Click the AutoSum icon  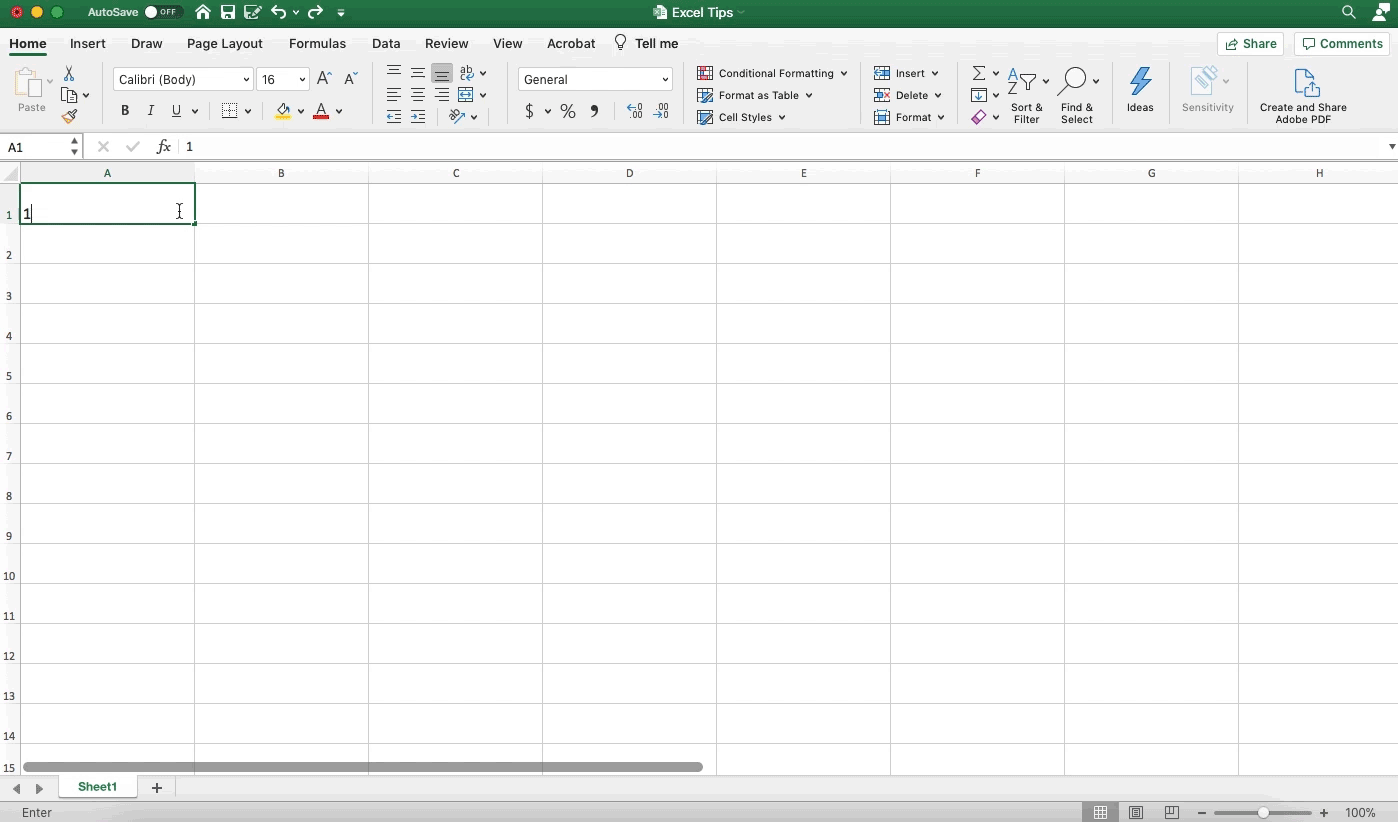pos(979,72)
